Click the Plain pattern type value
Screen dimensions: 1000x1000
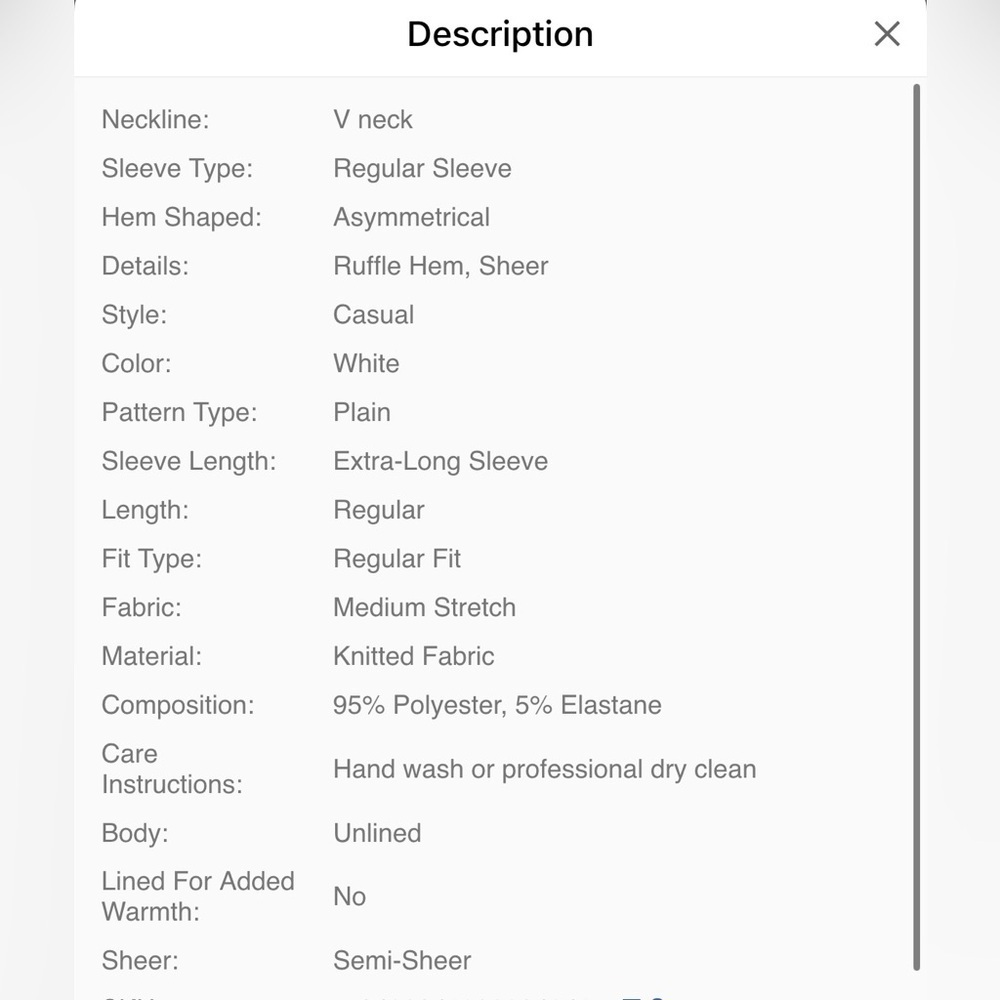[x=362, y=412]
